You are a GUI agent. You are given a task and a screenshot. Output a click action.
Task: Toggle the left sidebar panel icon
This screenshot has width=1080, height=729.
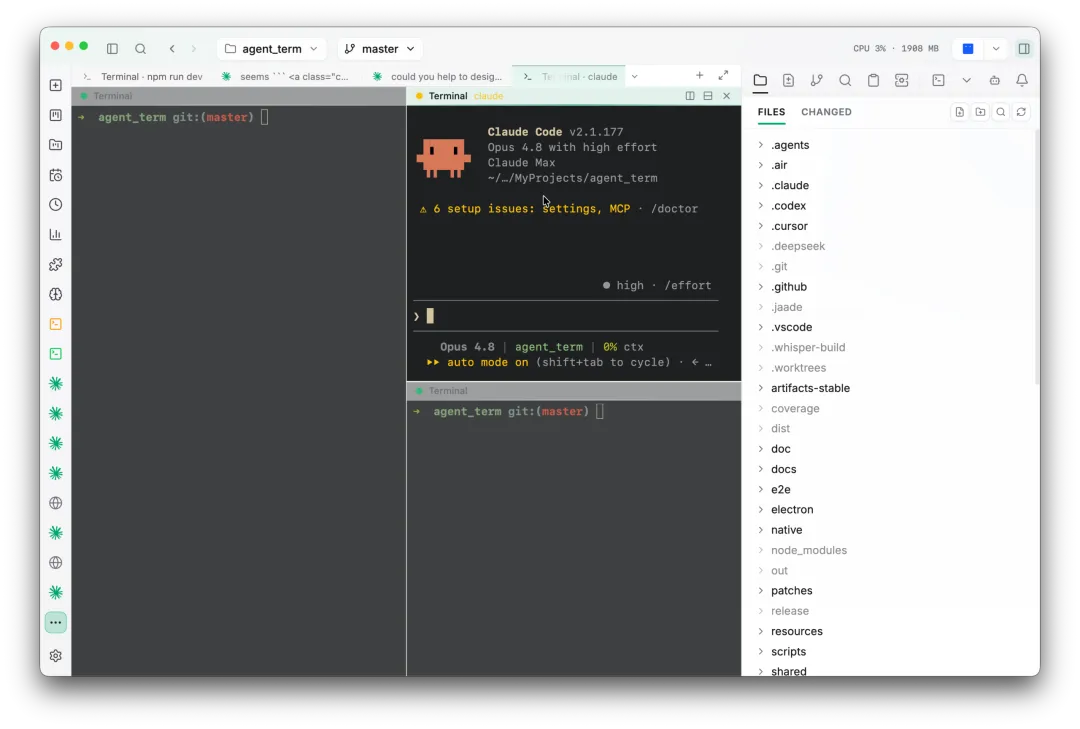click(112, 49)
